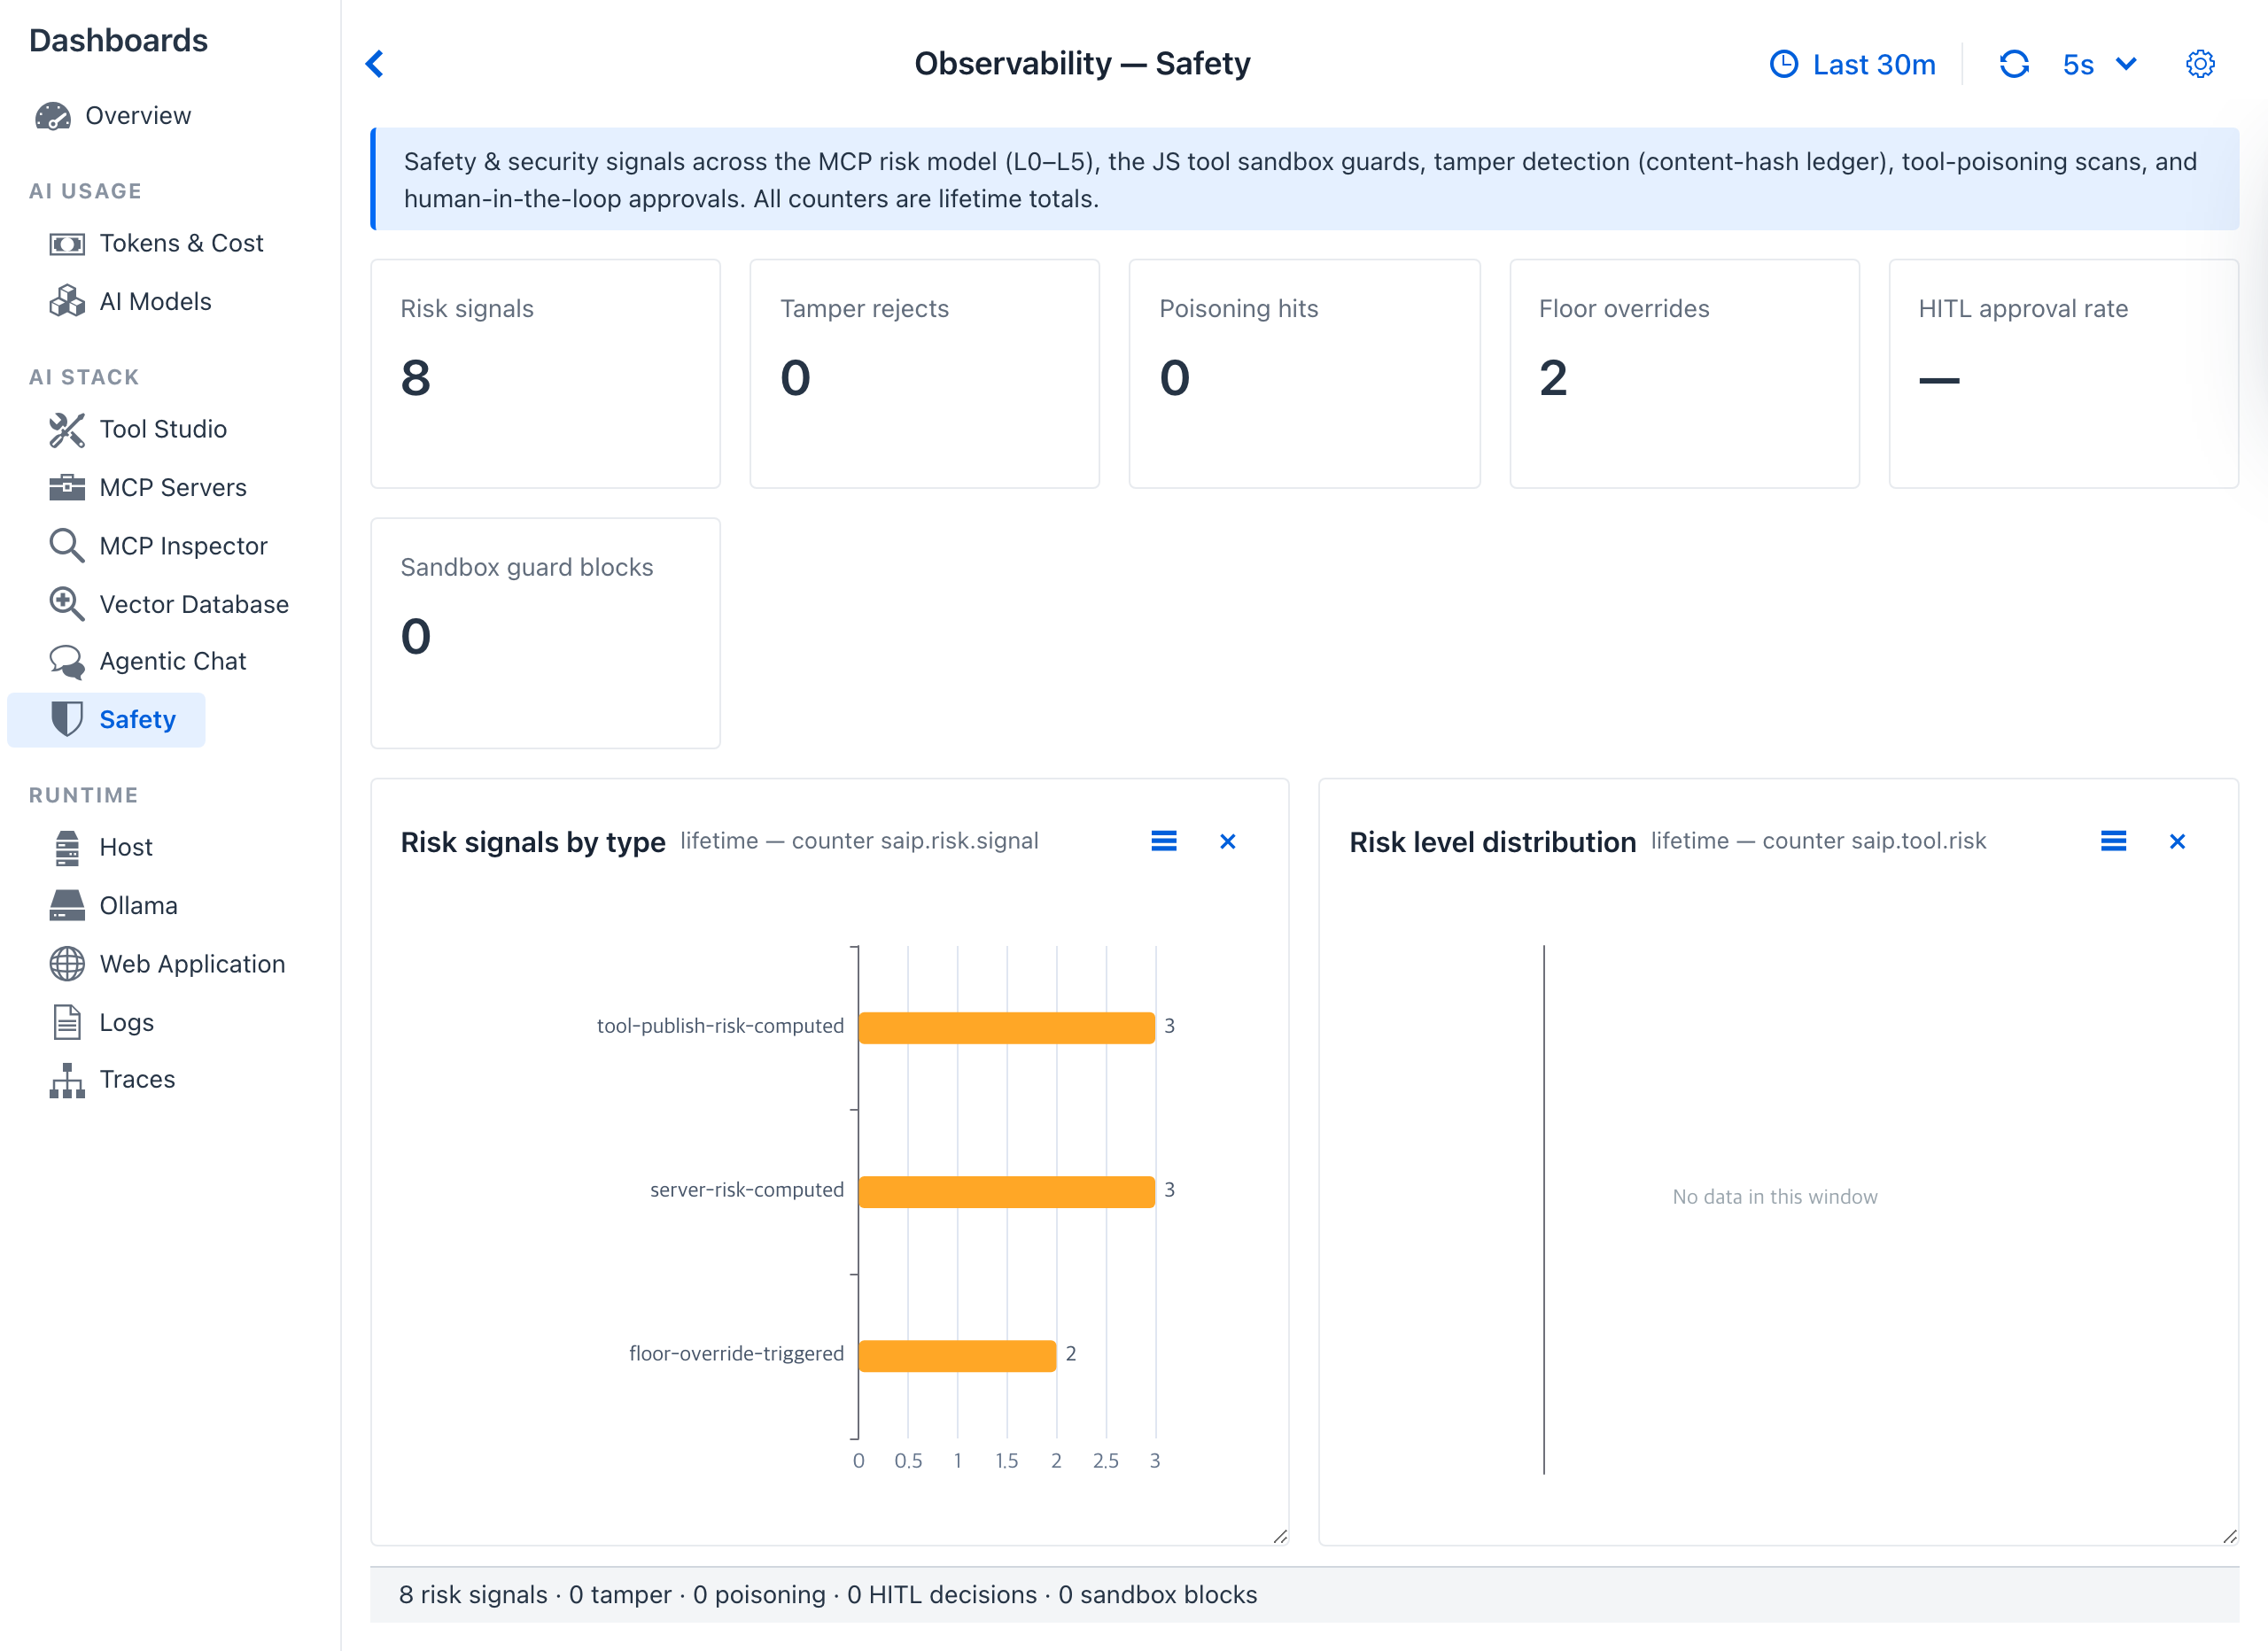Click the Risk signals card
2268x1651 pixels.
click(x=545, y=373)
